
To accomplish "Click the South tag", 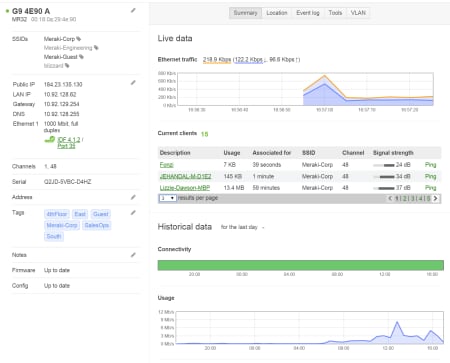I will coord(54,236).
